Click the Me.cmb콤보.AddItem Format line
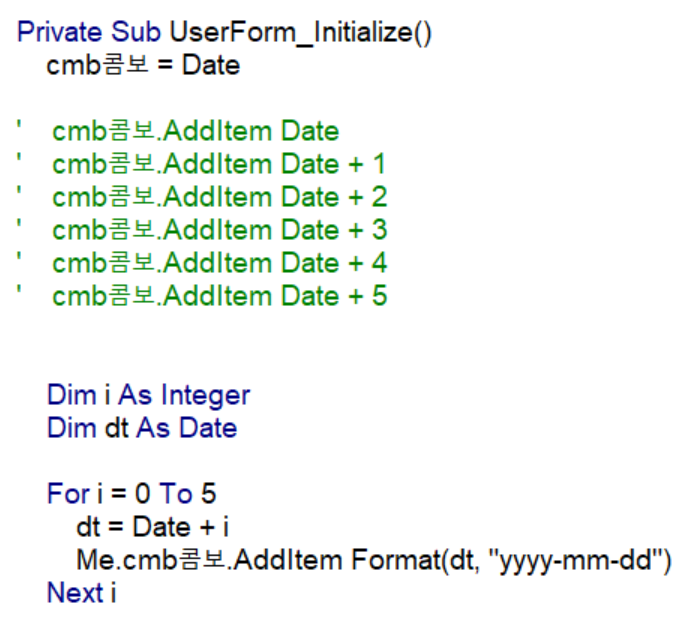 click(372, 560)
